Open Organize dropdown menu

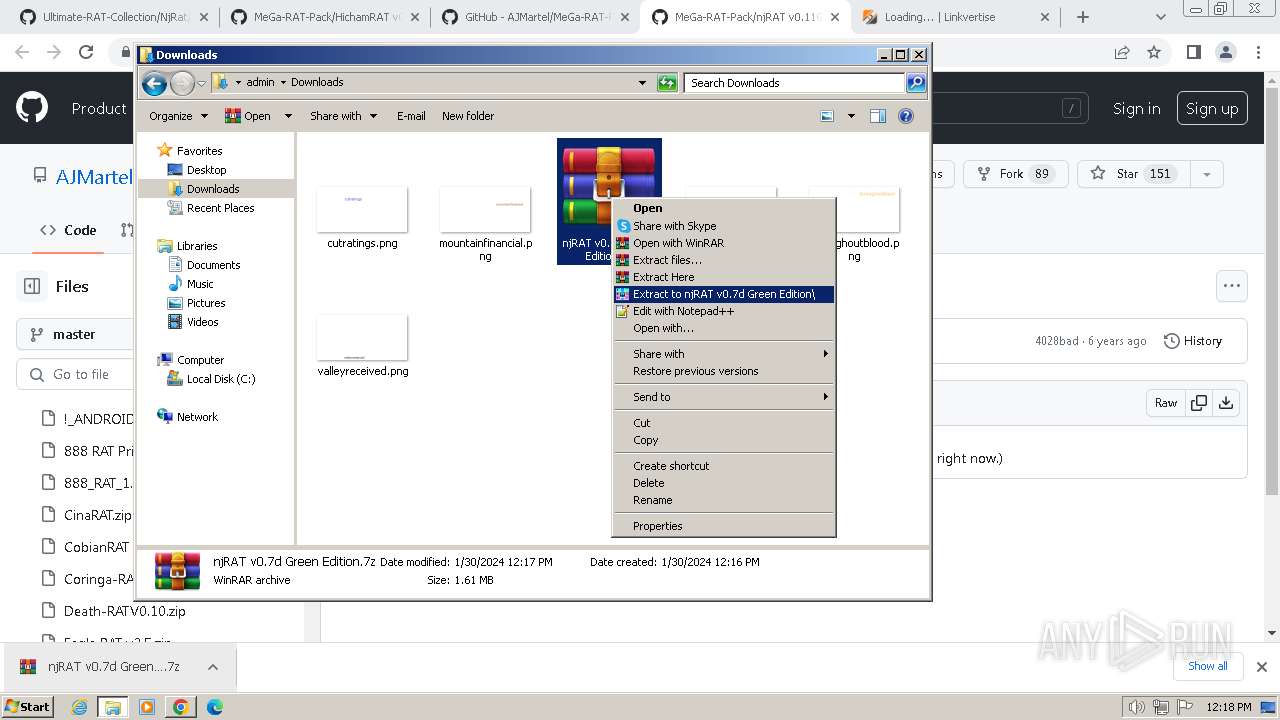pyautogui.click(x=178, y=116)
